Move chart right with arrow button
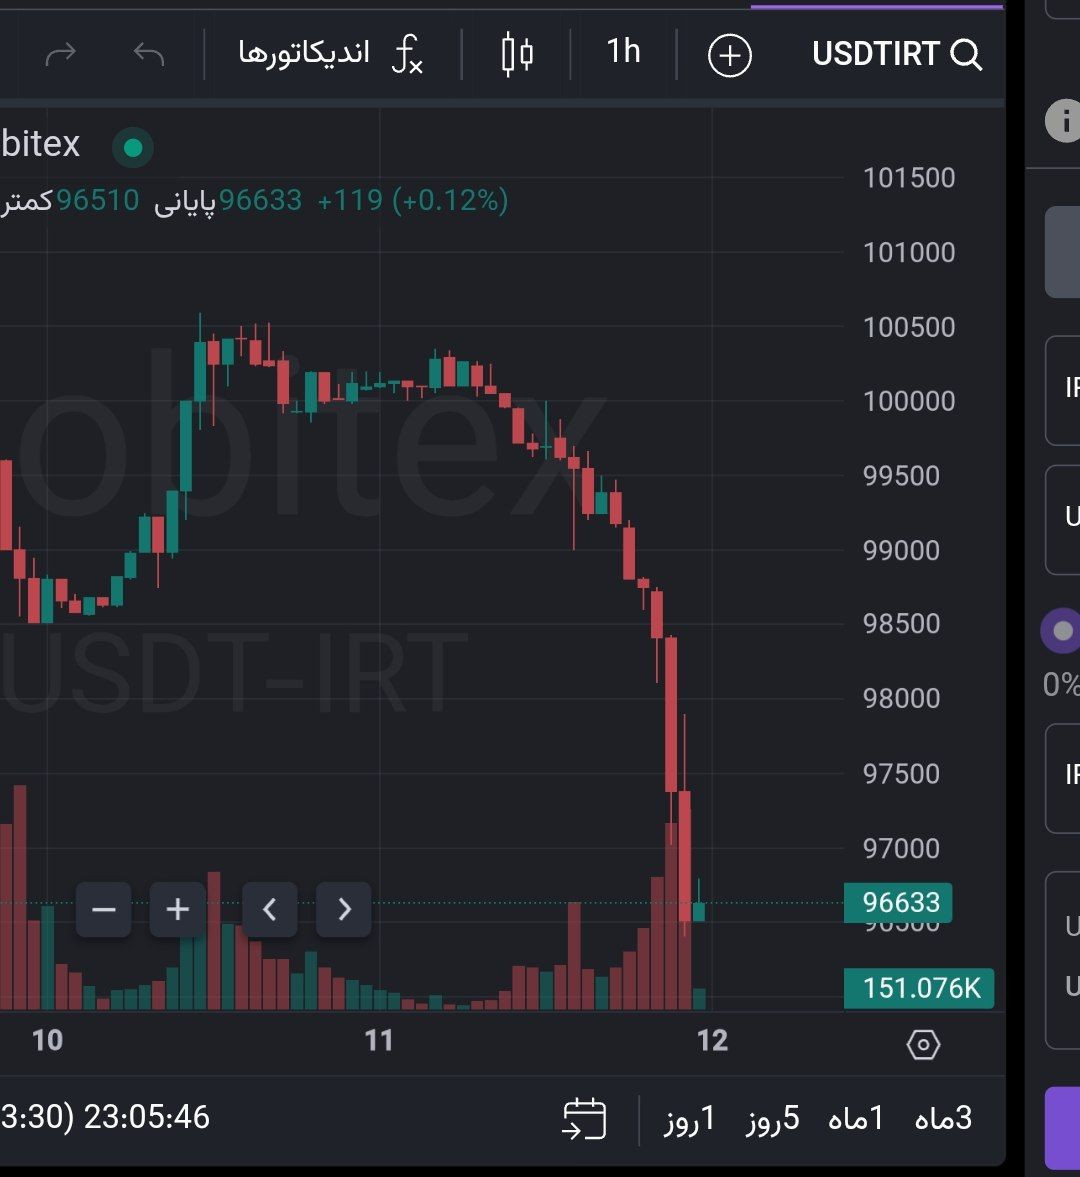The height and width of the screenshot is (1177, 1080). [344, 910]
